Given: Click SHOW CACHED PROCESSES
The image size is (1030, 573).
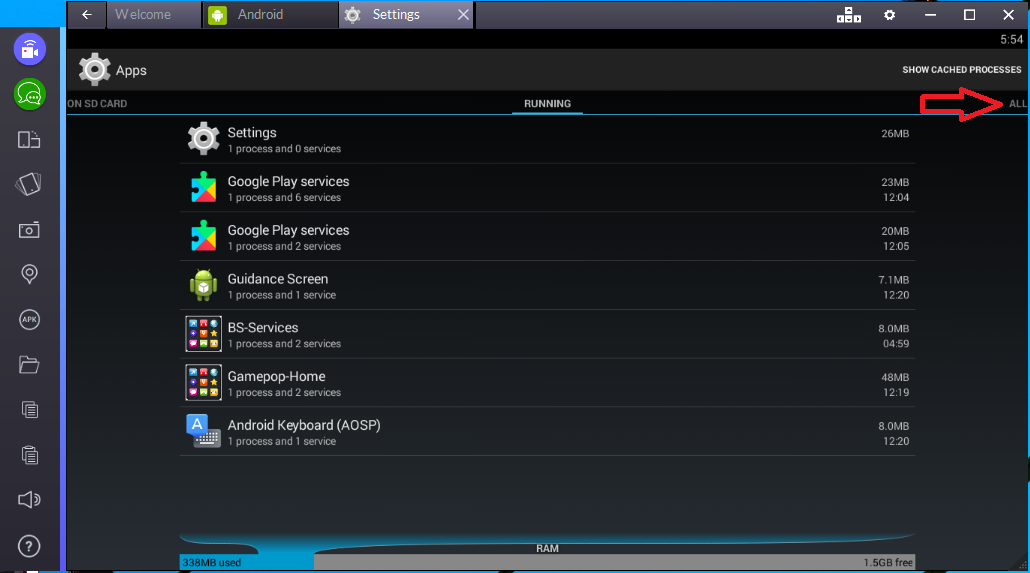Looking at the screenshot, I should click(x=962, y=70).
